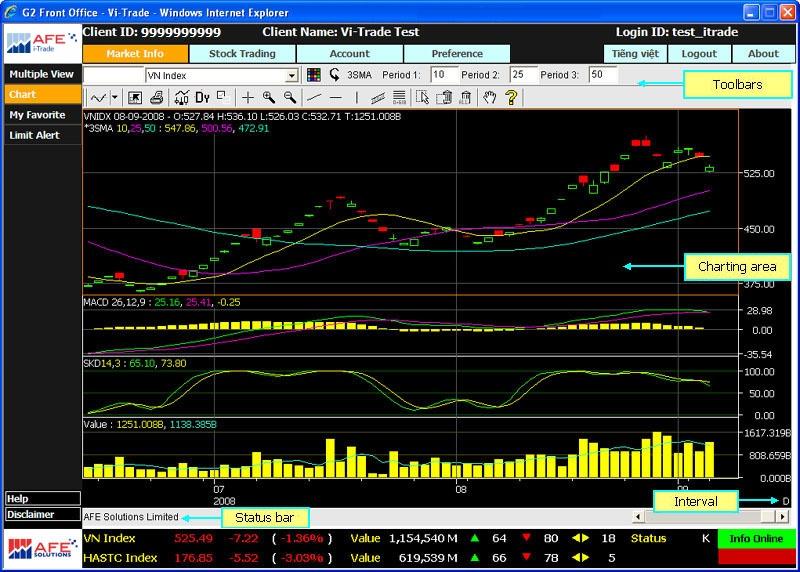Screen dimensions: 800x572
Task: Switch to the Market Info tab
Action: [x=135, y=54]
